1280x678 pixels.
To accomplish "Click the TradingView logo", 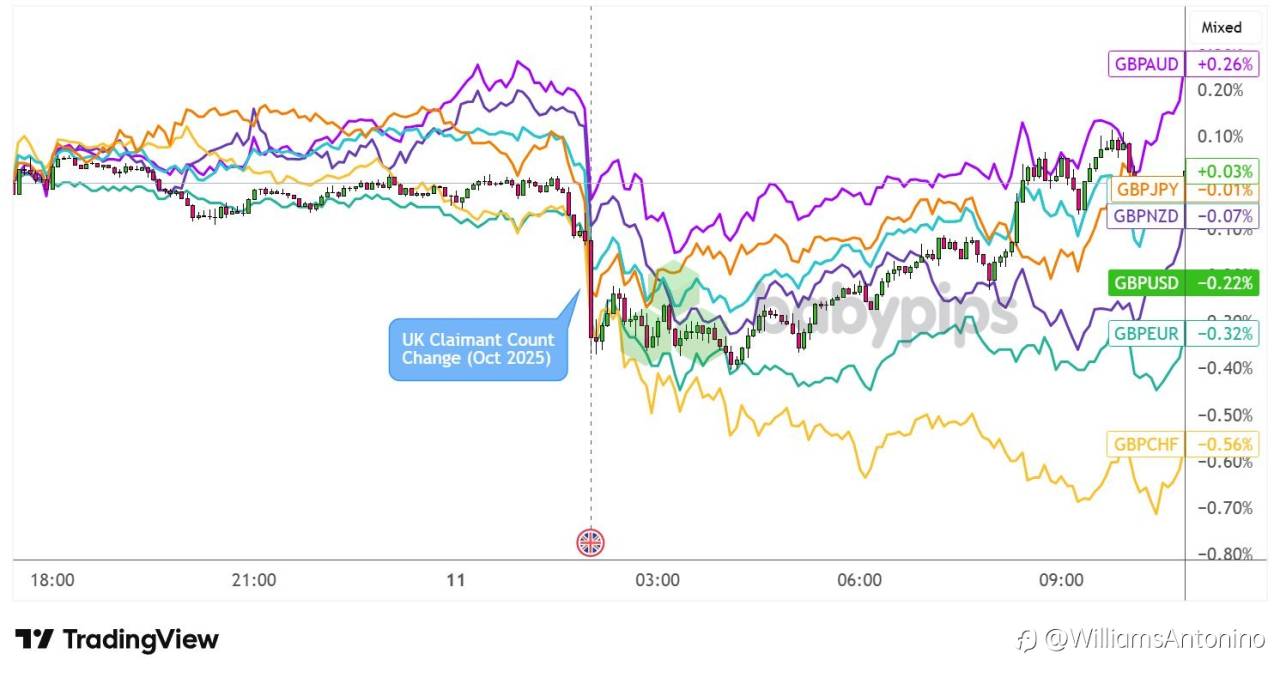I will coord(117,640).
